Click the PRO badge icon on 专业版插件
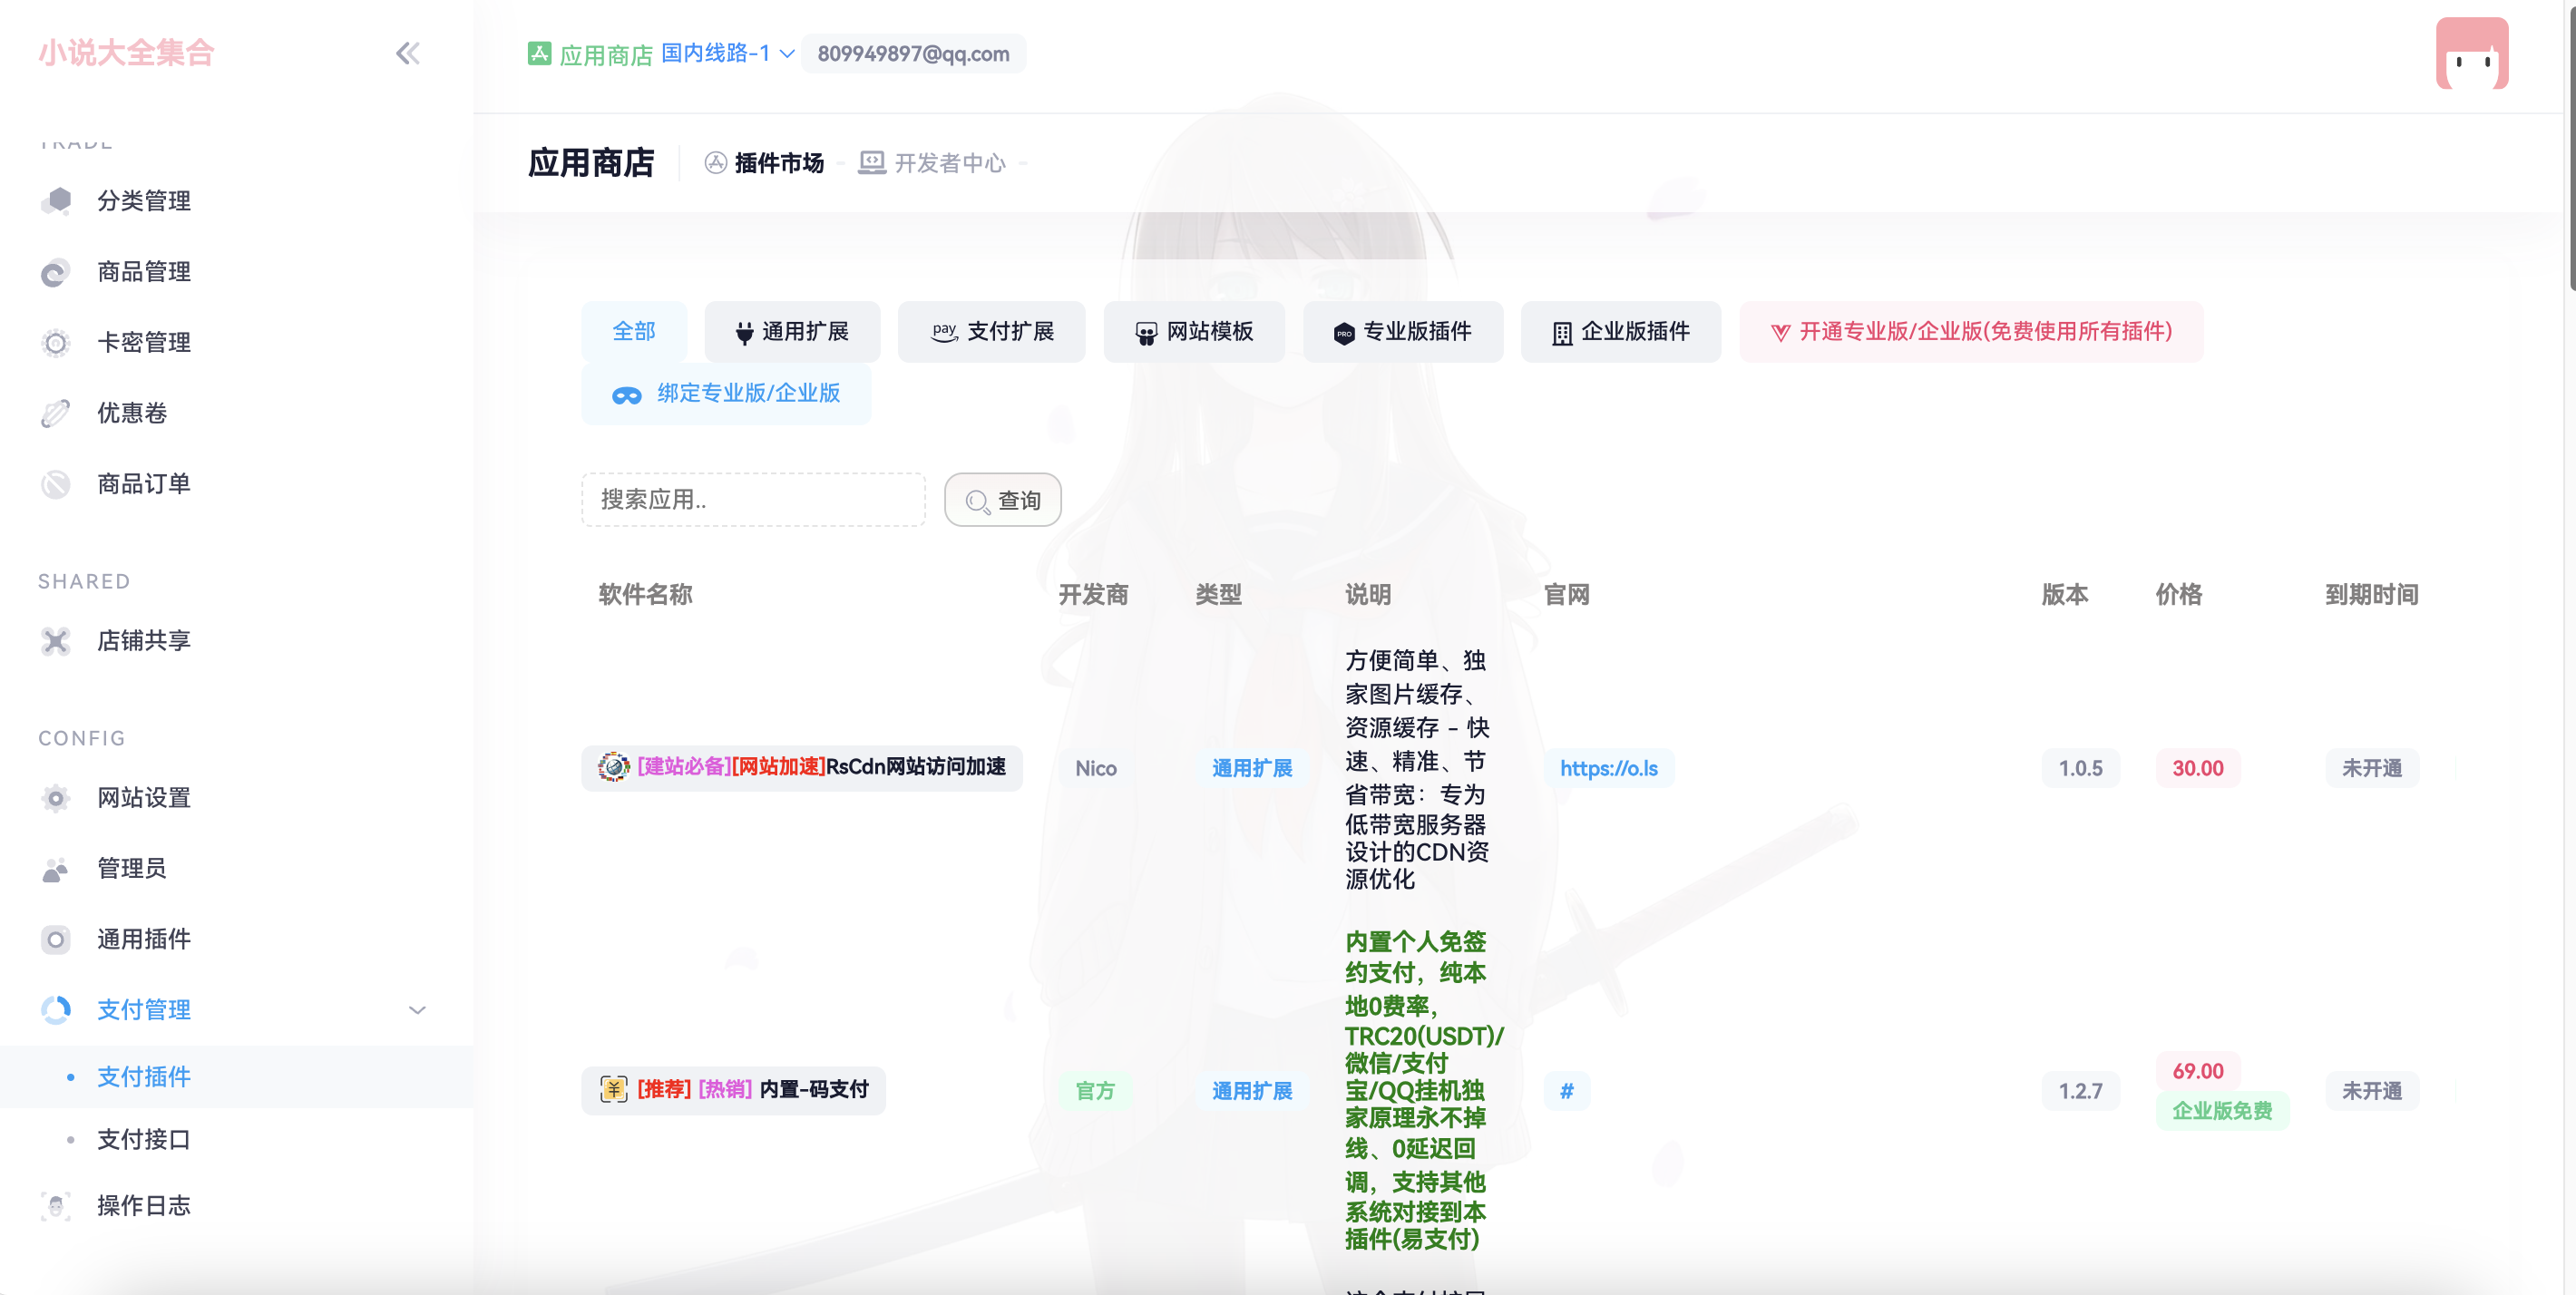The height and width of the screenshot is (1295, 2576). pos(1344,333)
